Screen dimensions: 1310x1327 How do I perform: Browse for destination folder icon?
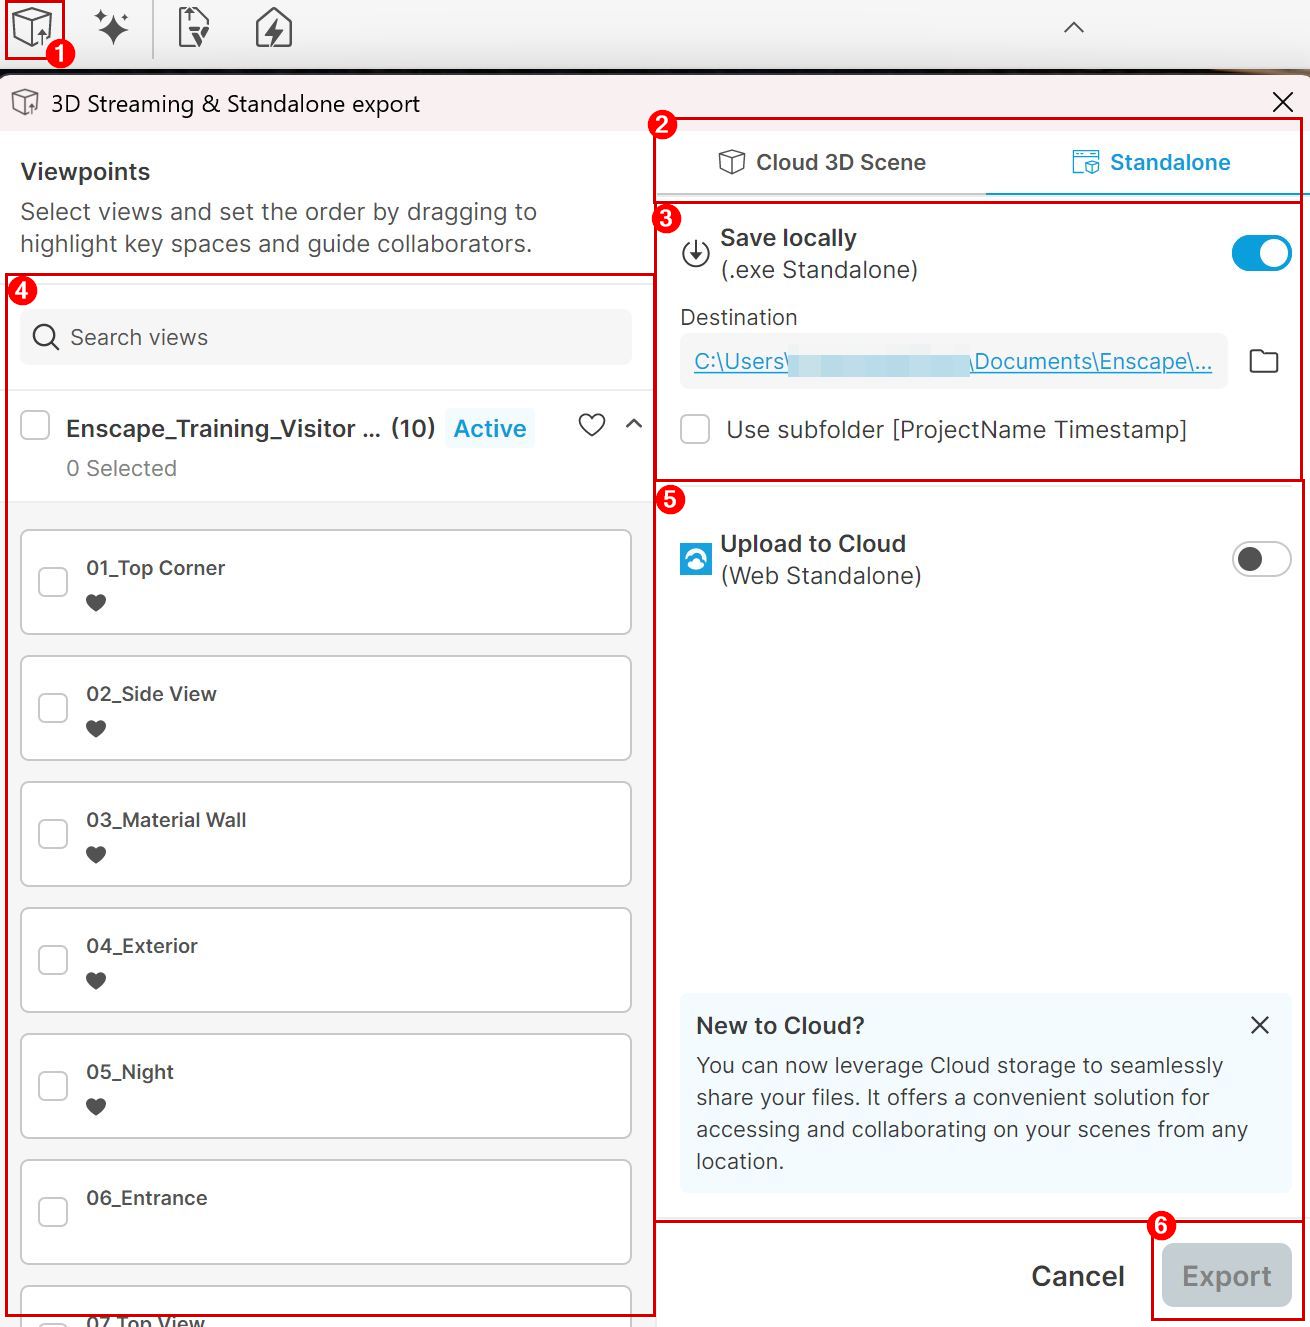coord(1264,361)
